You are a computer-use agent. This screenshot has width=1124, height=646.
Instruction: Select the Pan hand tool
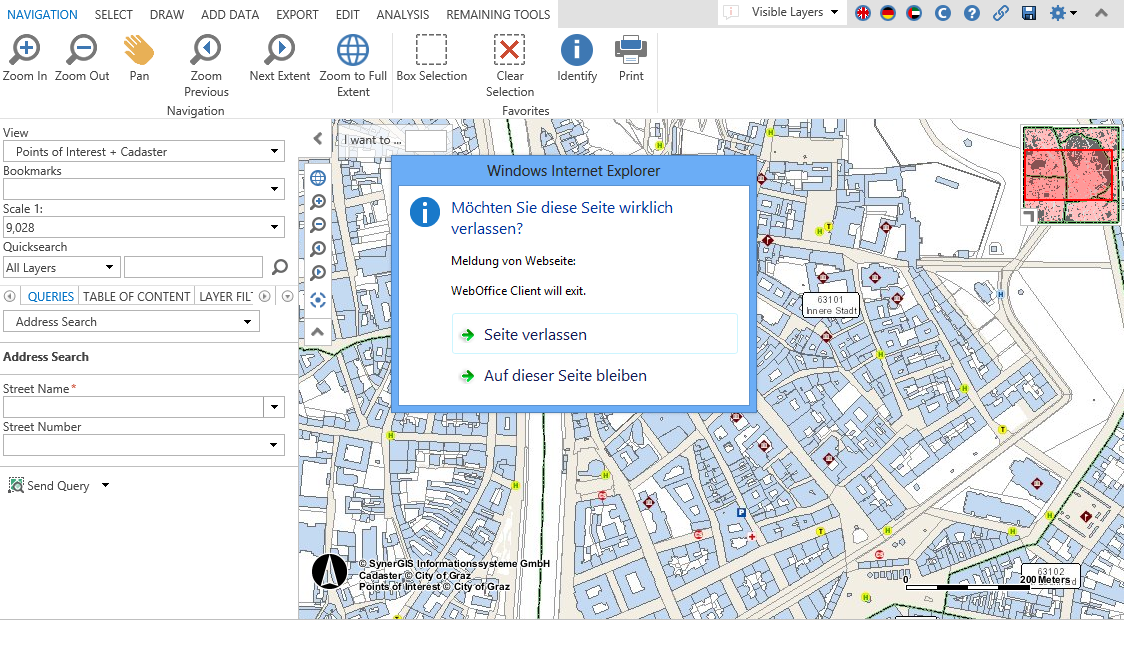139,58
